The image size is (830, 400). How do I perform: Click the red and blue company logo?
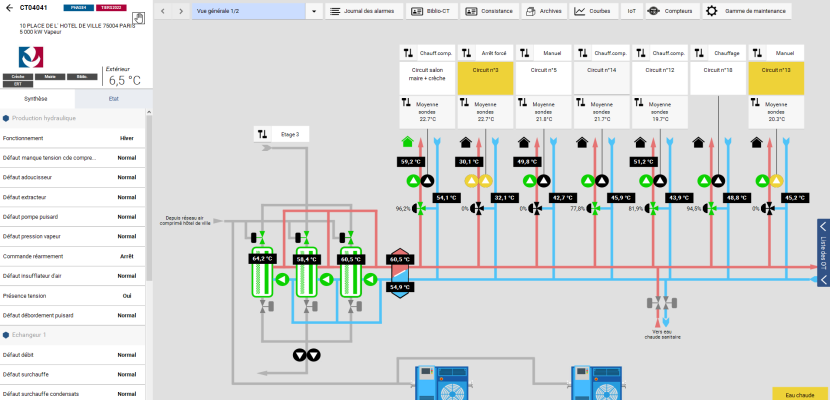coord(31,57)
